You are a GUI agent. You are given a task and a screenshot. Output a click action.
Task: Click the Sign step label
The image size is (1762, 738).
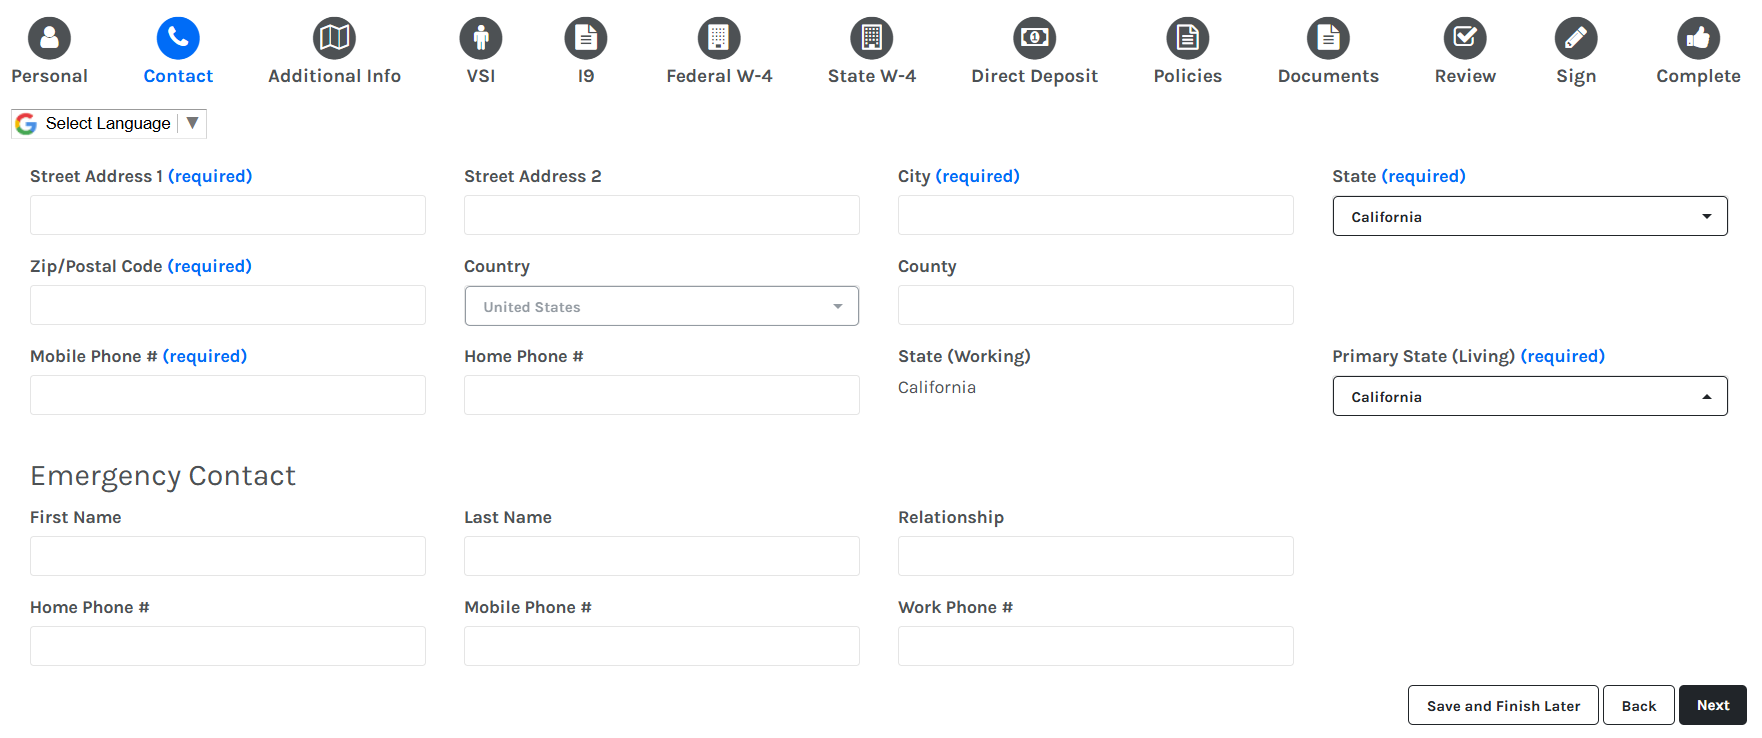[1576, 76]
